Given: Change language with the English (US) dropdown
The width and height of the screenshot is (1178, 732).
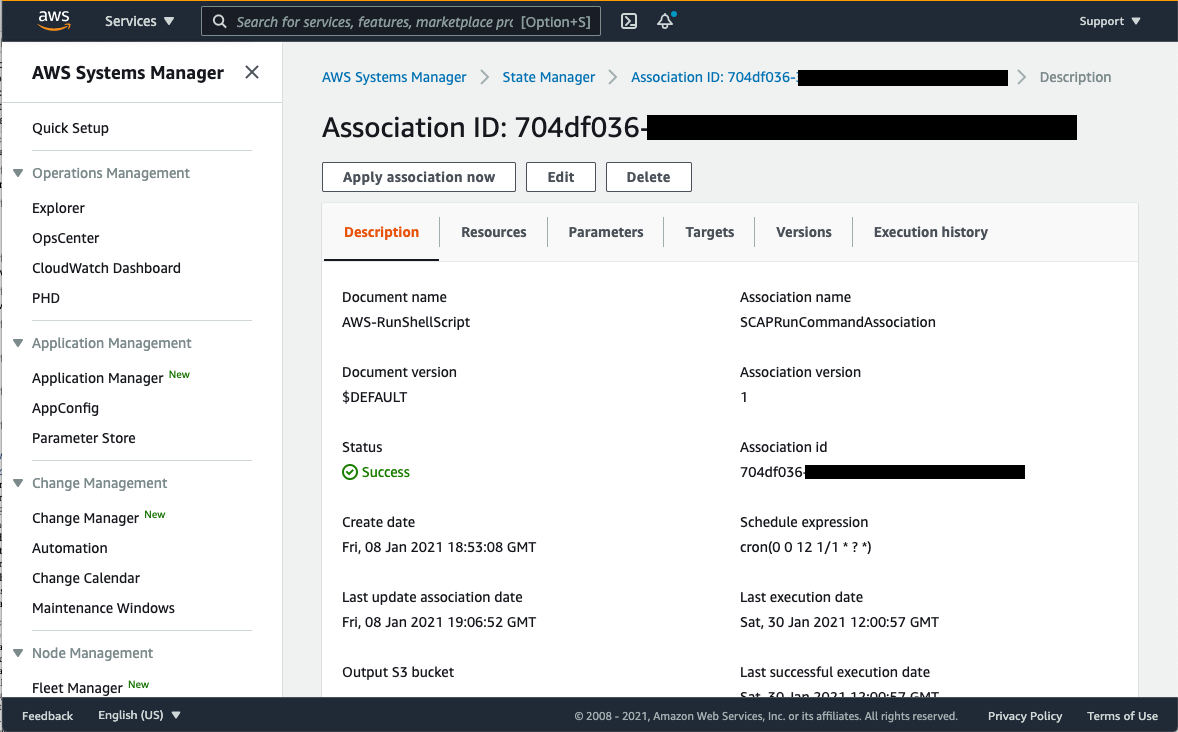Looking at the screenshot, I should point(139,715).
